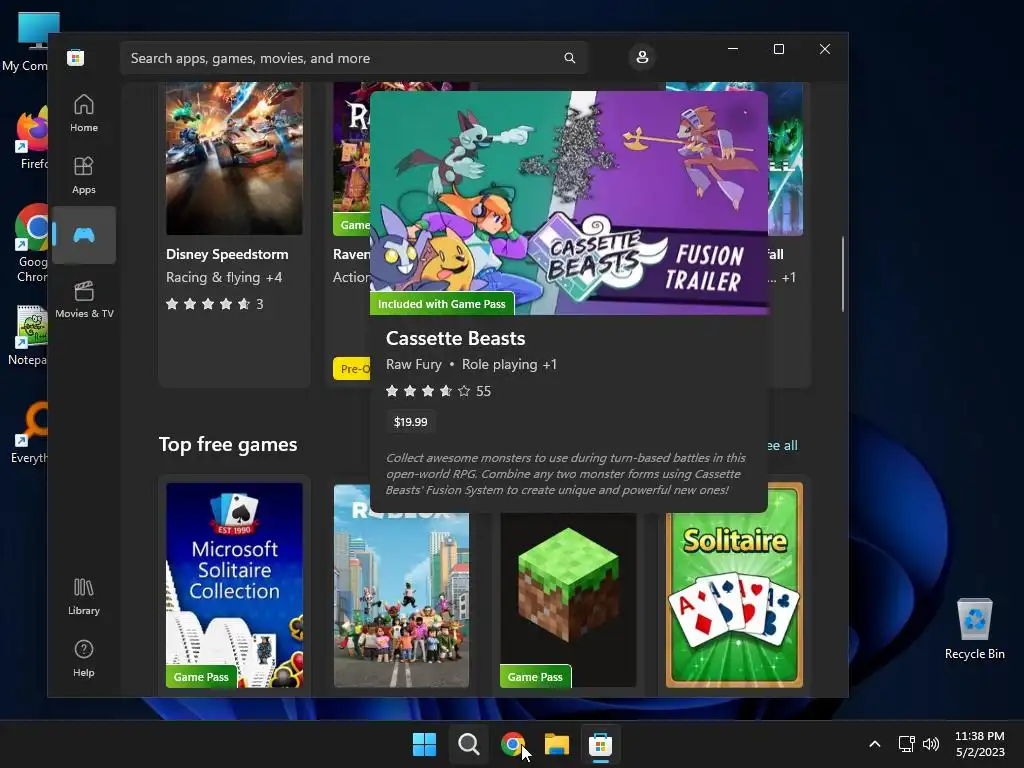This screenshot has width=1024, height=768.
Task: Click the Top free games heading
Action: coord(228,445)
